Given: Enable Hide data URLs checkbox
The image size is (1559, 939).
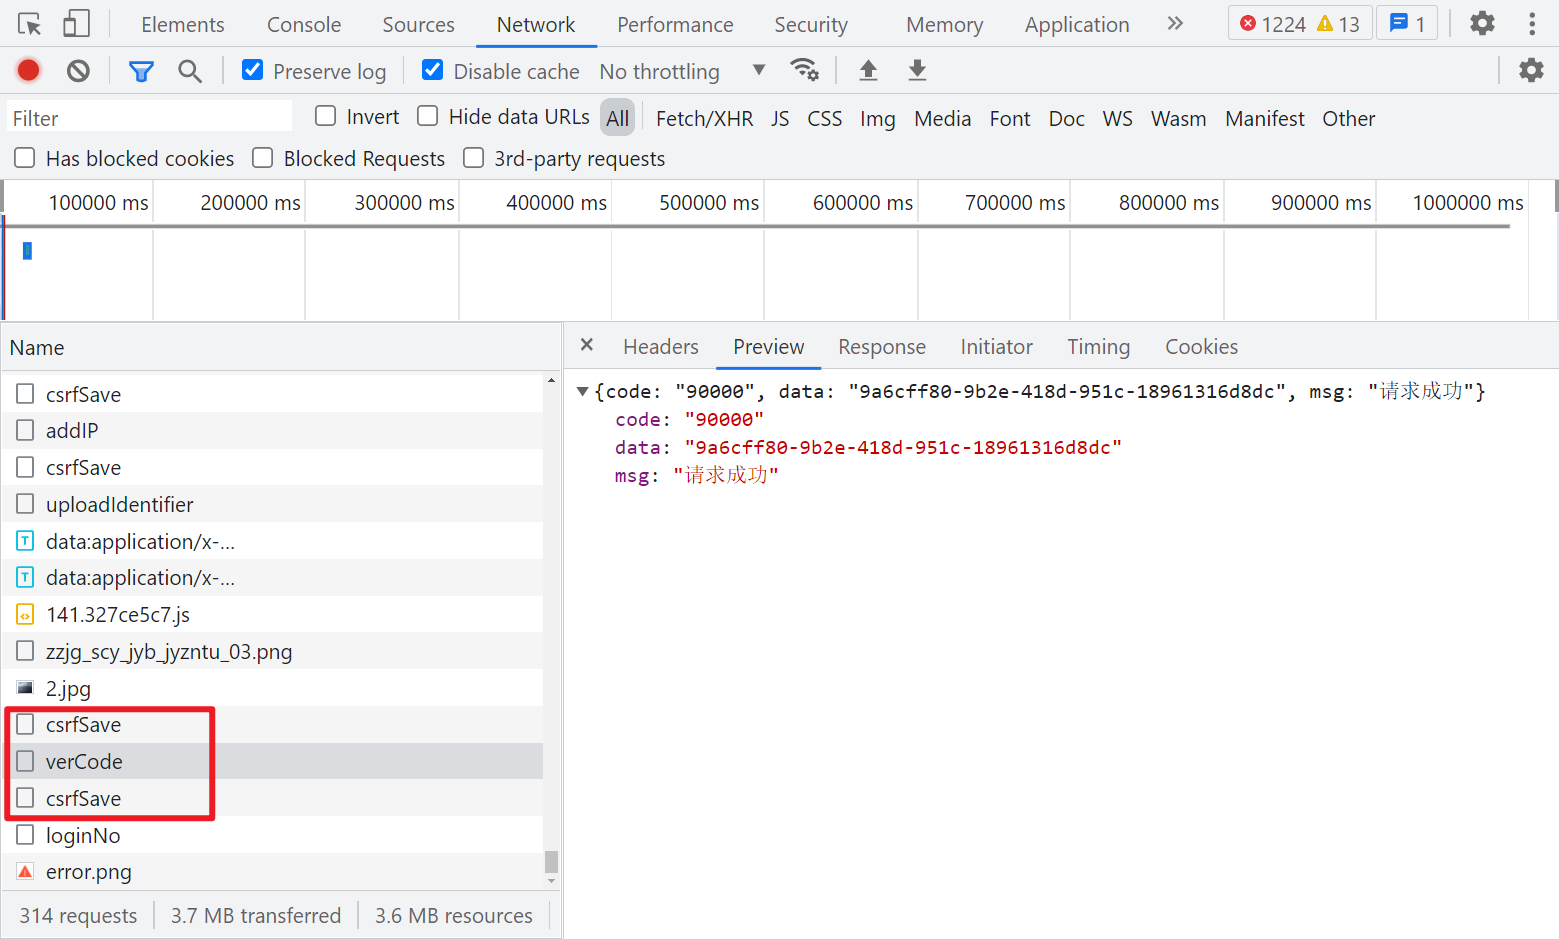Looking at the screenshot, I should (x=428, y=116).
